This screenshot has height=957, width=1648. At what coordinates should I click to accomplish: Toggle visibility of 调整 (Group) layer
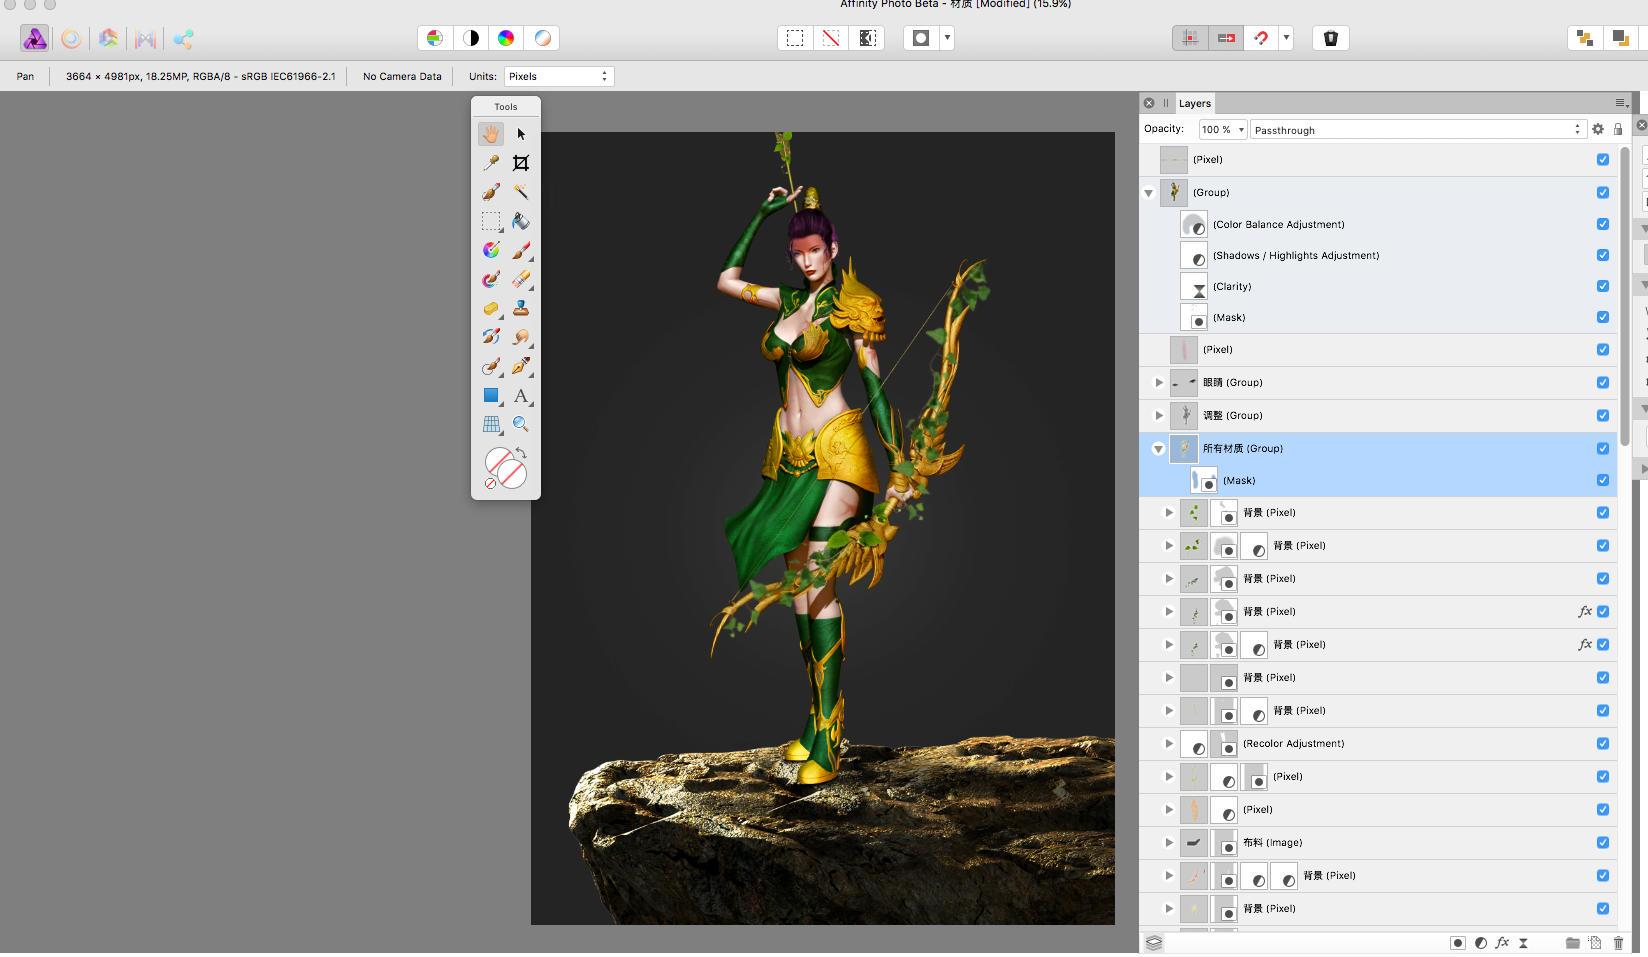[x=1603, y=415]
